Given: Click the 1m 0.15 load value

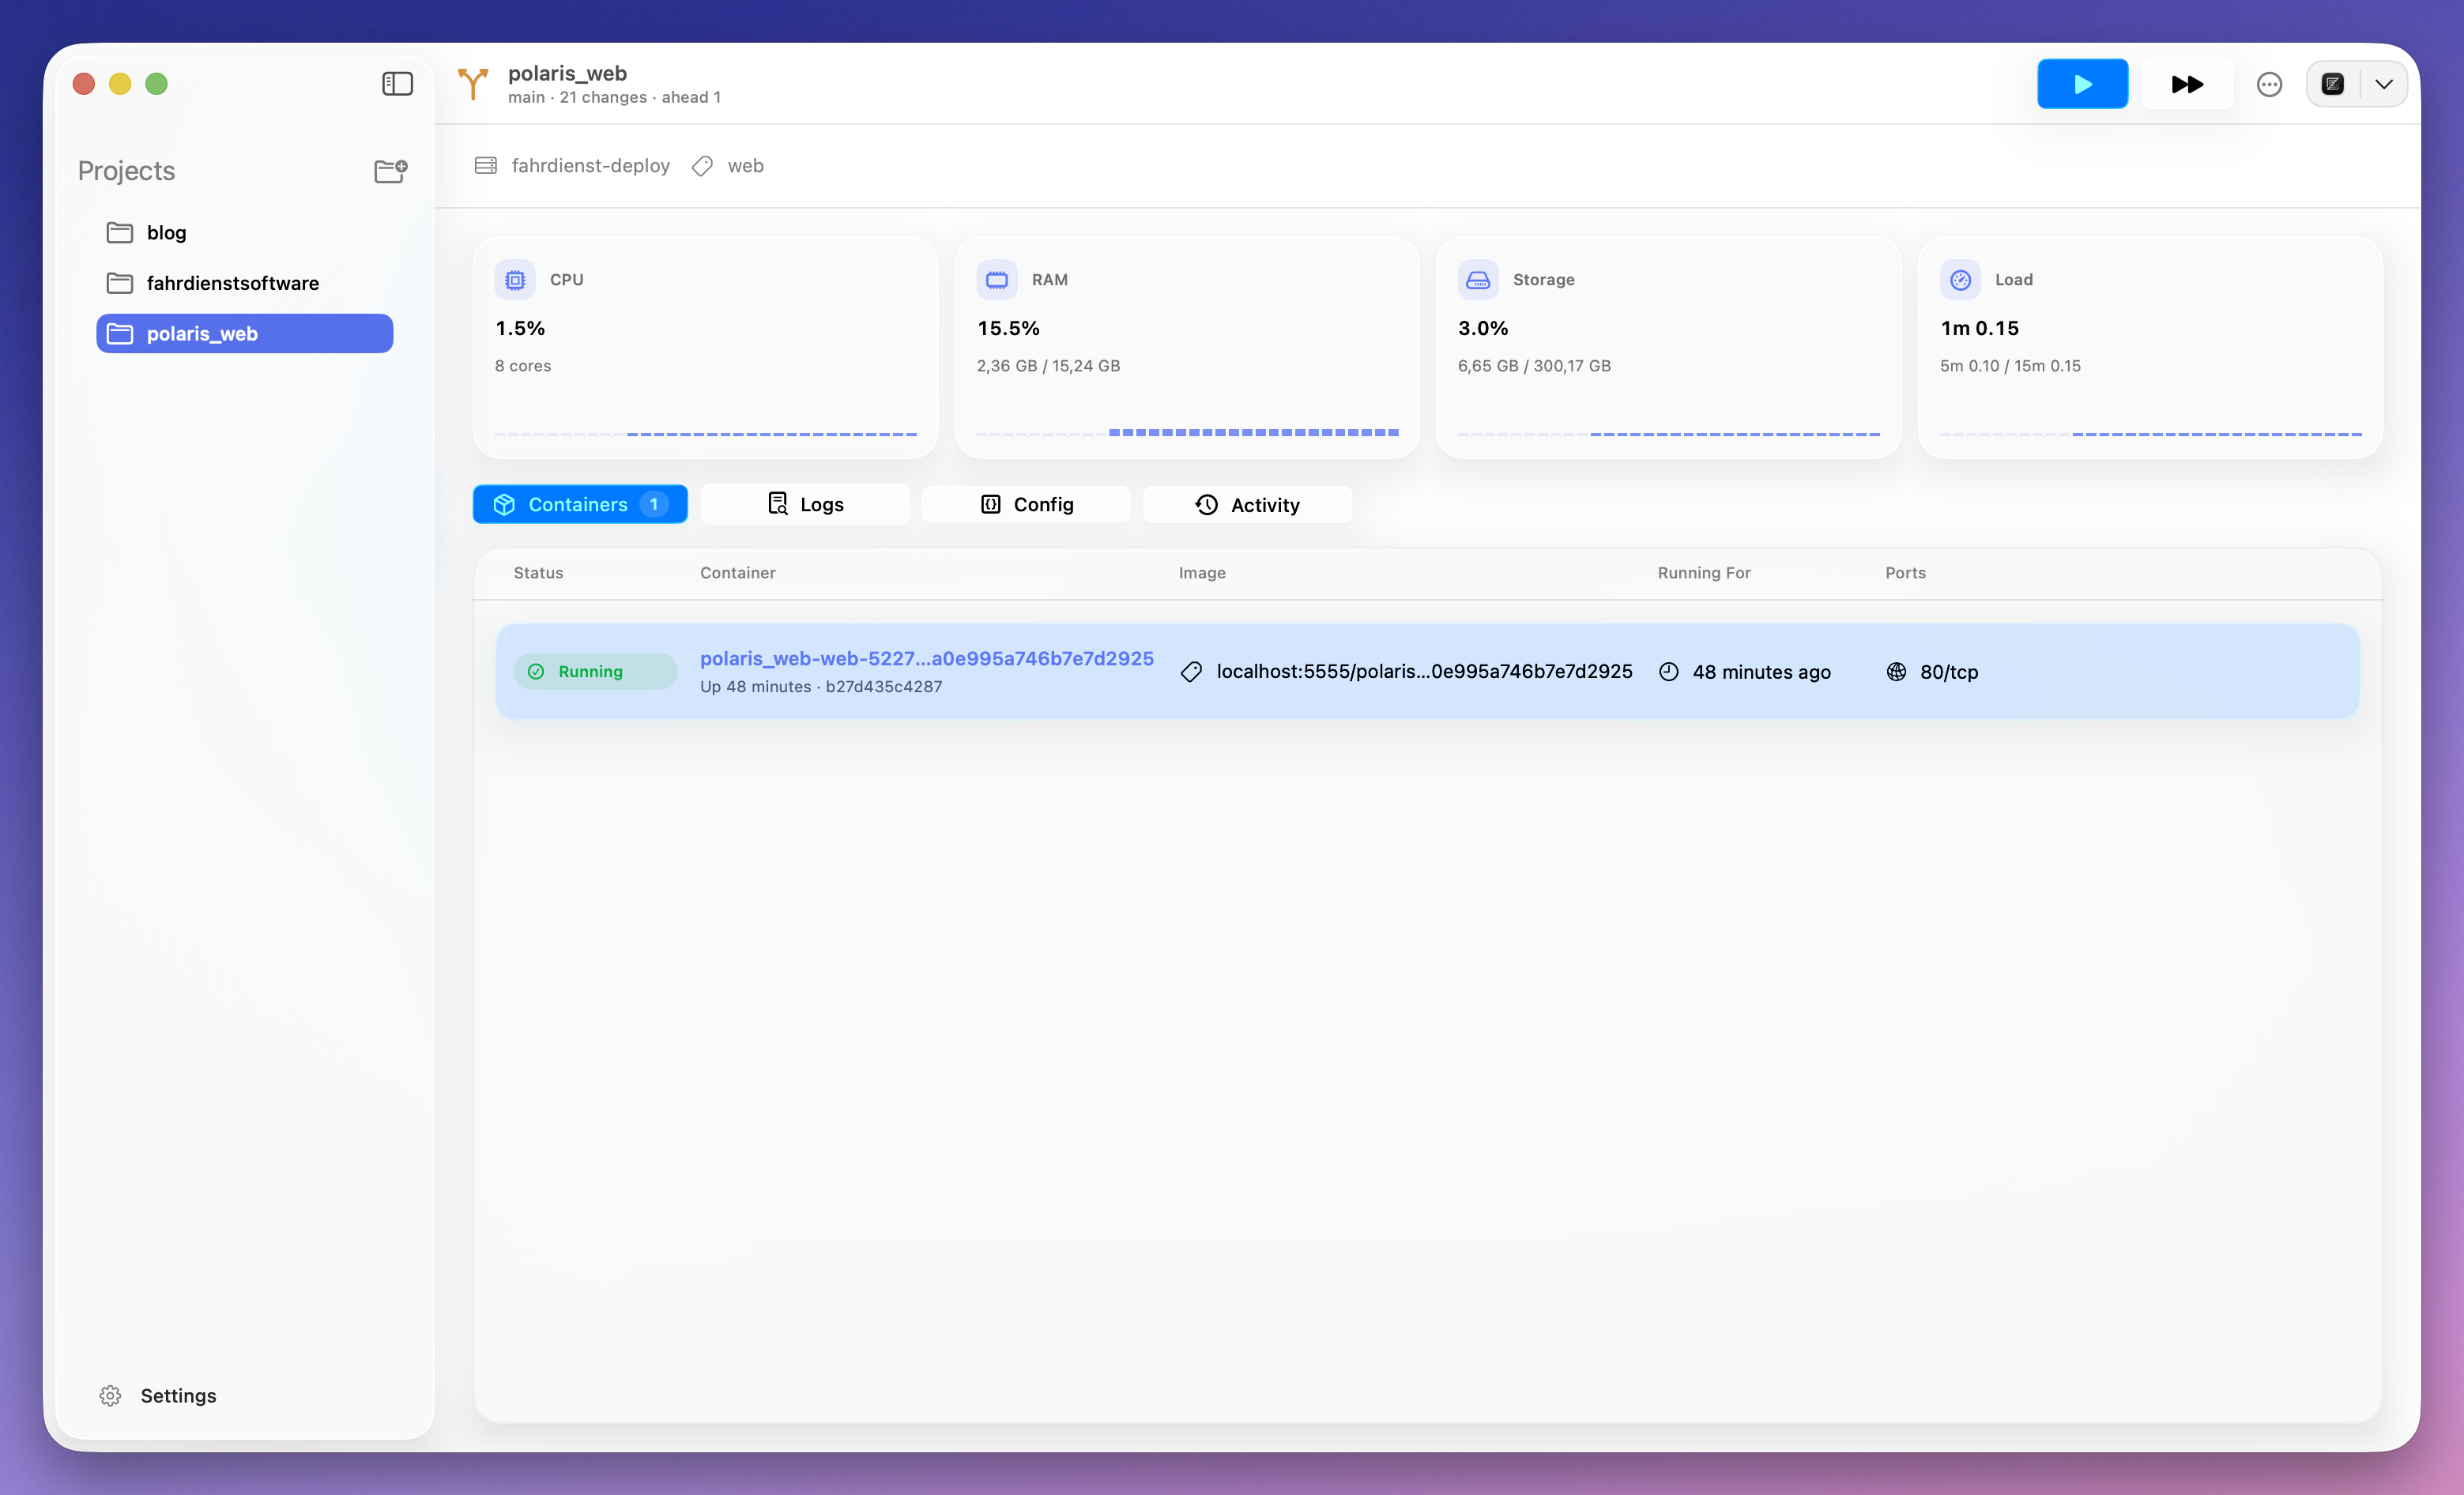Looking at the screenshot, I should pyautogui.click(x=1980, y=328).
